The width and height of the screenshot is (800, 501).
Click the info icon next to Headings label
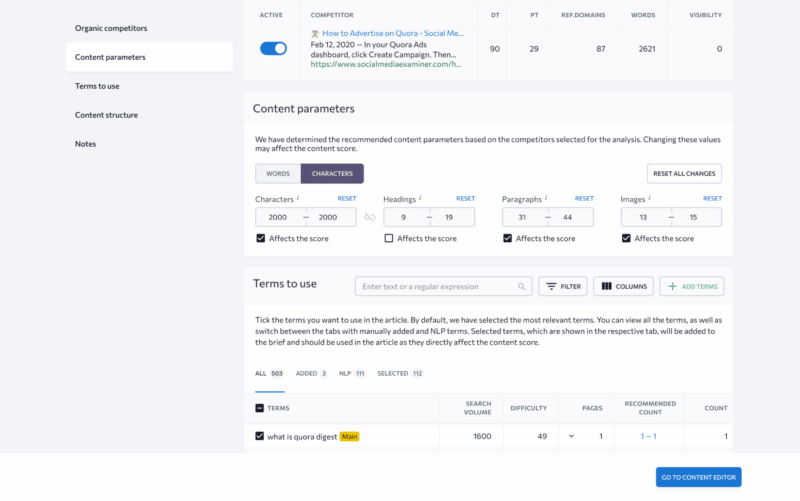click(420, 199)
